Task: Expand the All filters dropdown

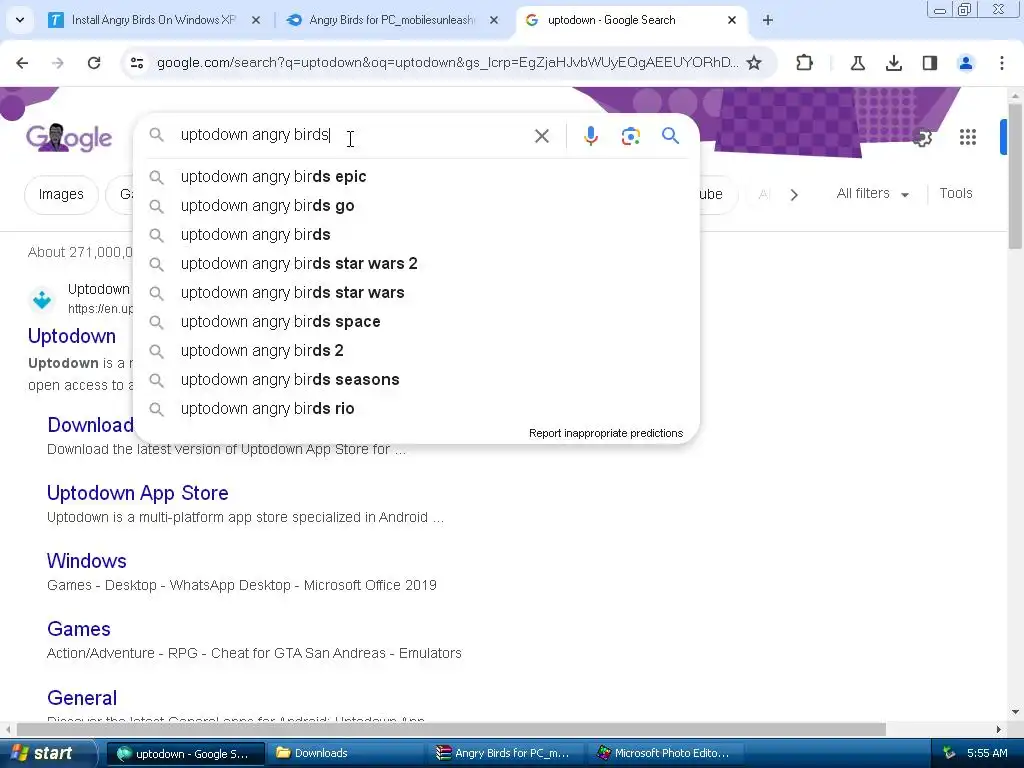Action: 872,194
